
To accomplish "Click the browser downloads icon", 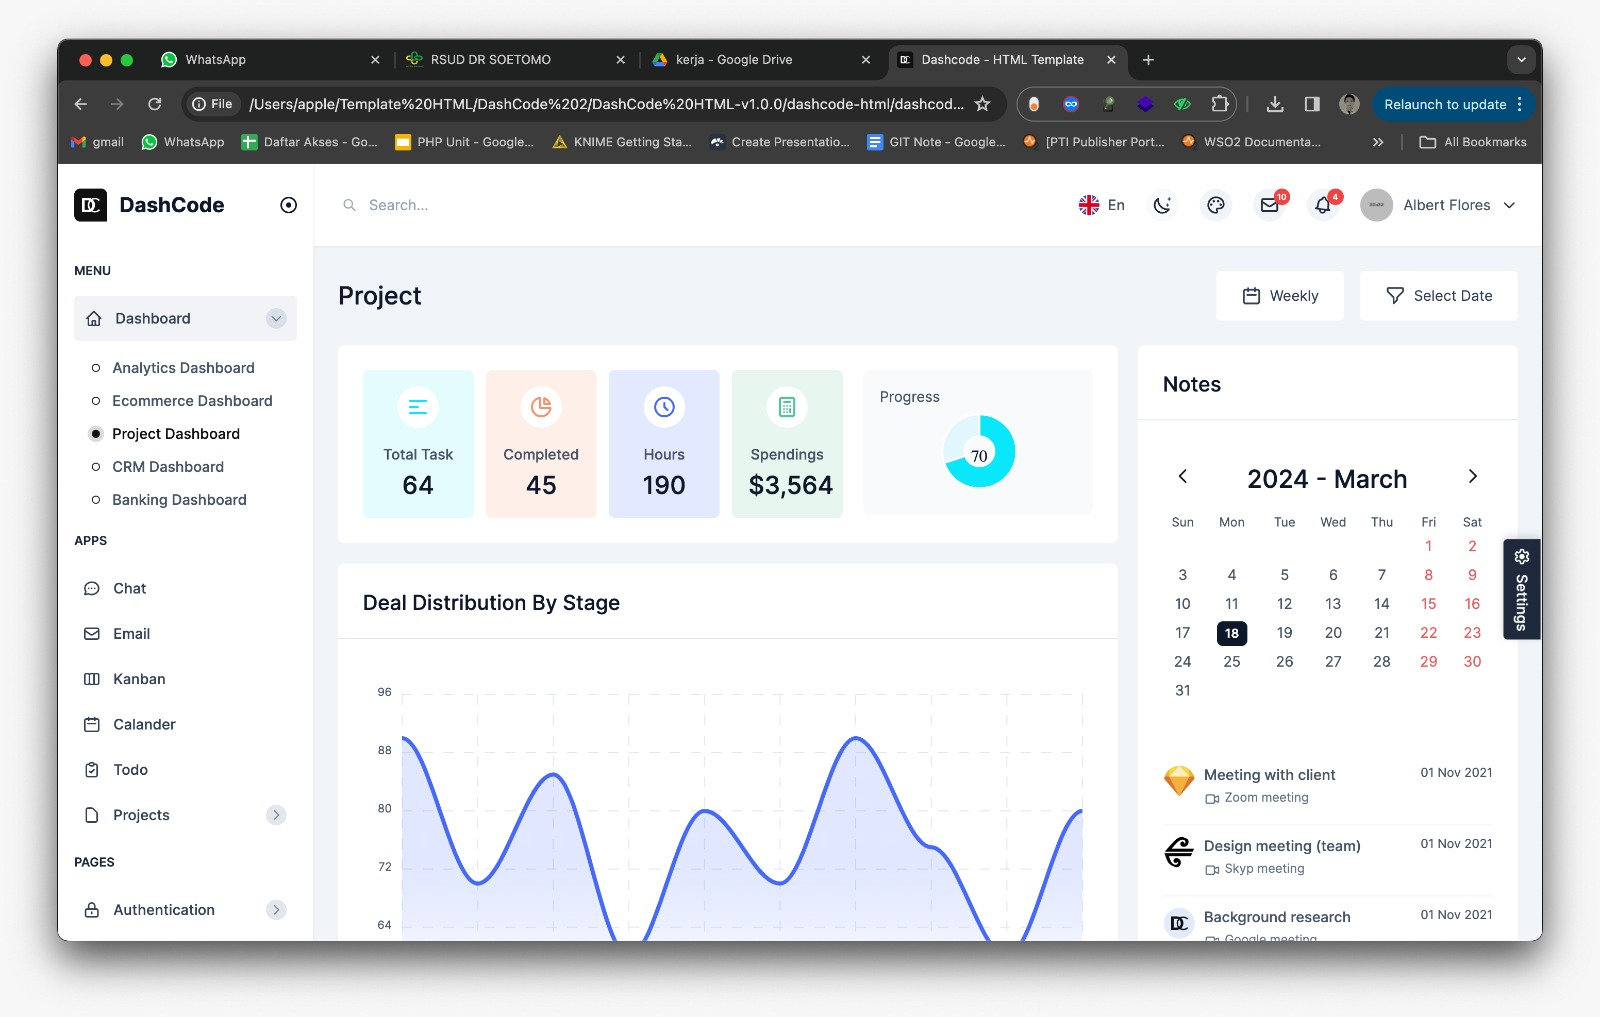I will pyautogui.click(x=1275, y=104).
